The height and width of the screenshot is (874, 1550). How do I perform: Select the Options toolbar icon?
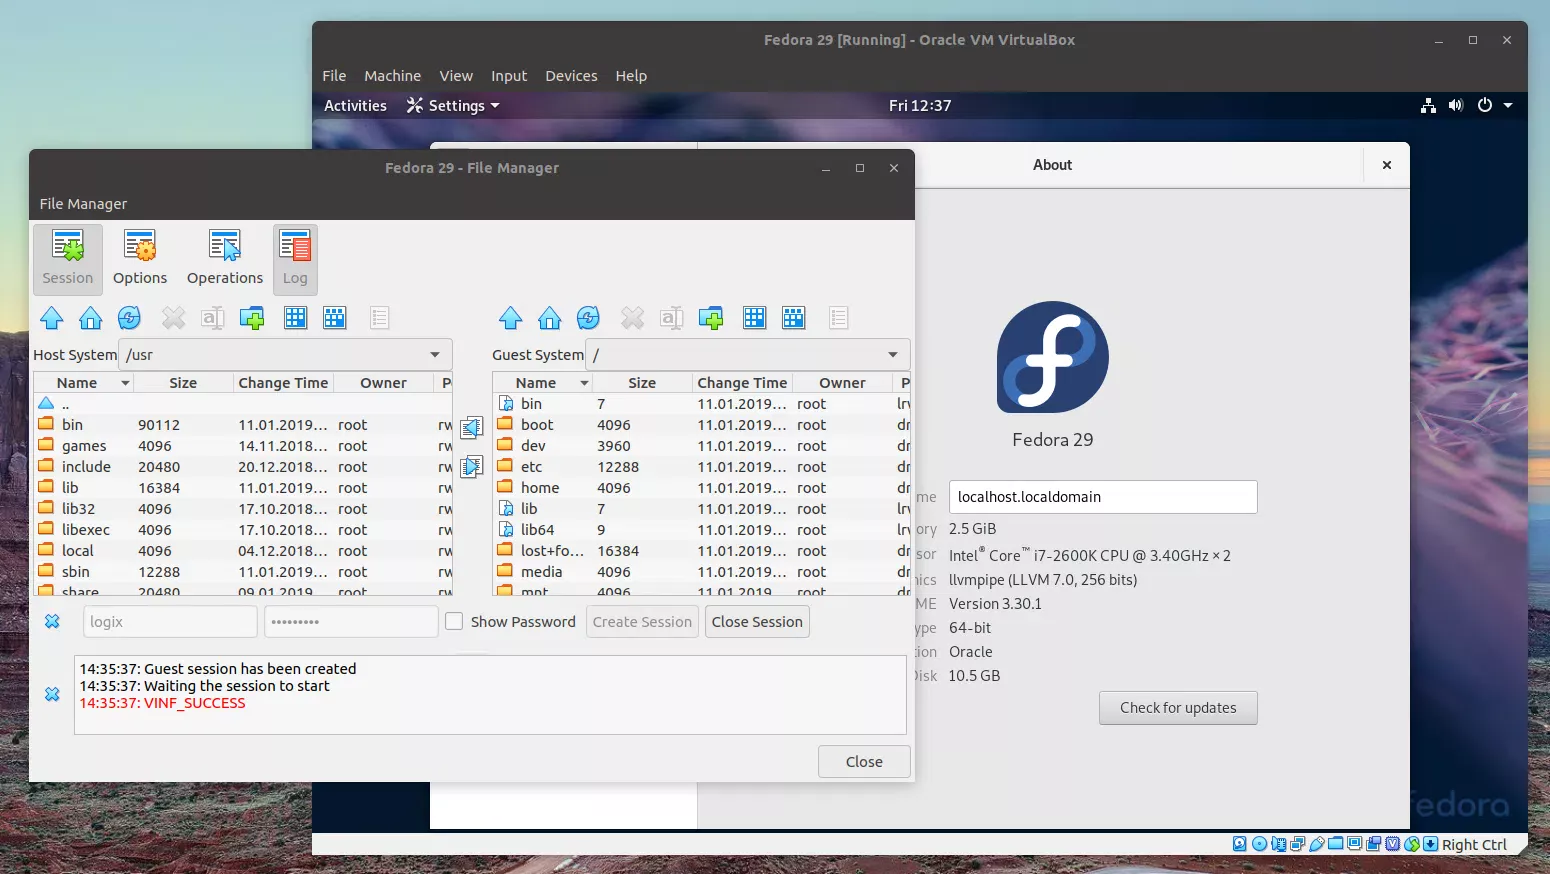tap(139, 258)
